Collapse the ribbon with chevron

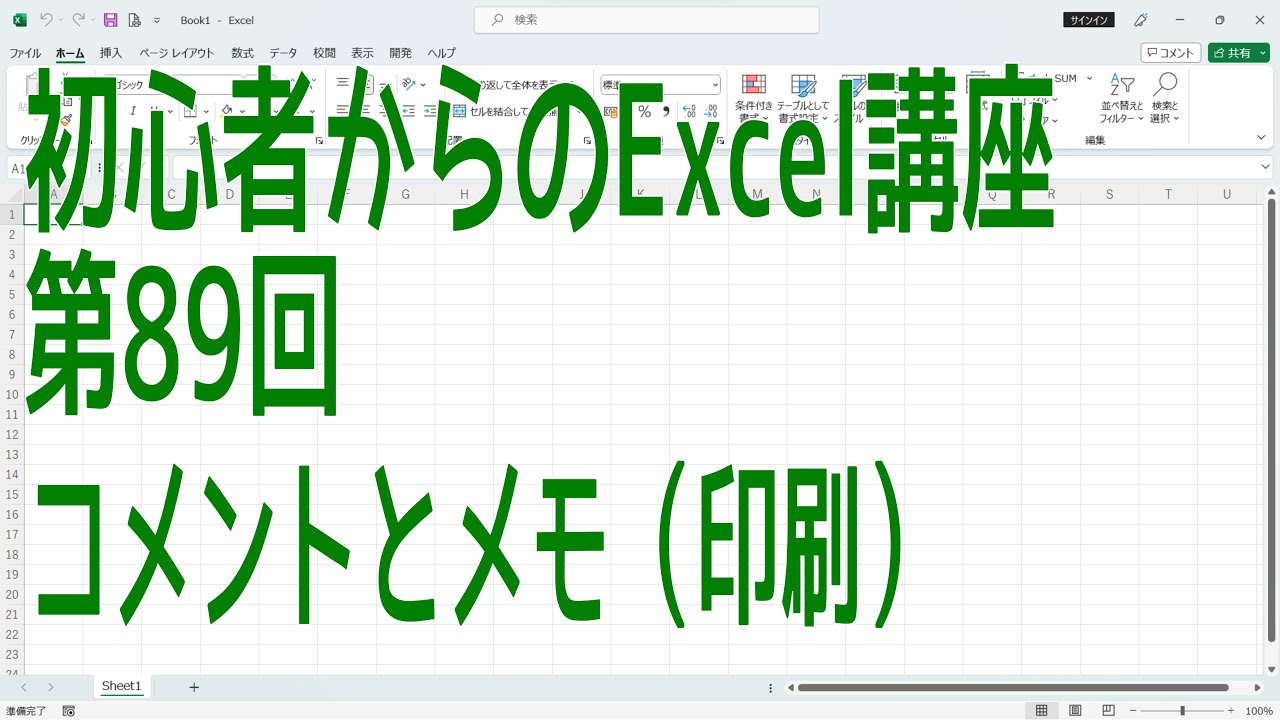(x=1262, y=137)
